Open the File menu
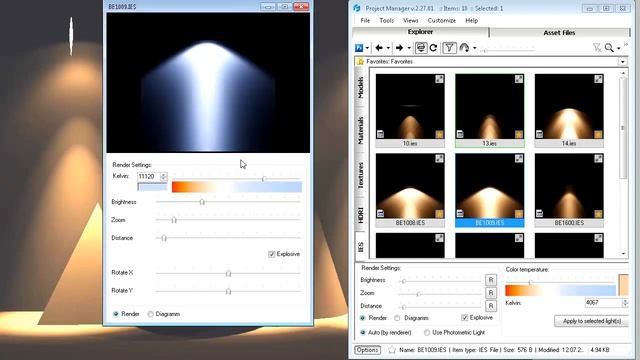The height and width of the screenshot is (360, 640). click(x=365, y=20)
